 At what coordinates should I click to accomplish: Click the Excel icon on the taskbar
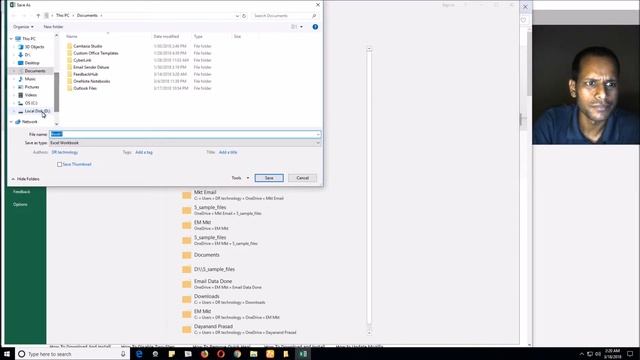point(303,354)
